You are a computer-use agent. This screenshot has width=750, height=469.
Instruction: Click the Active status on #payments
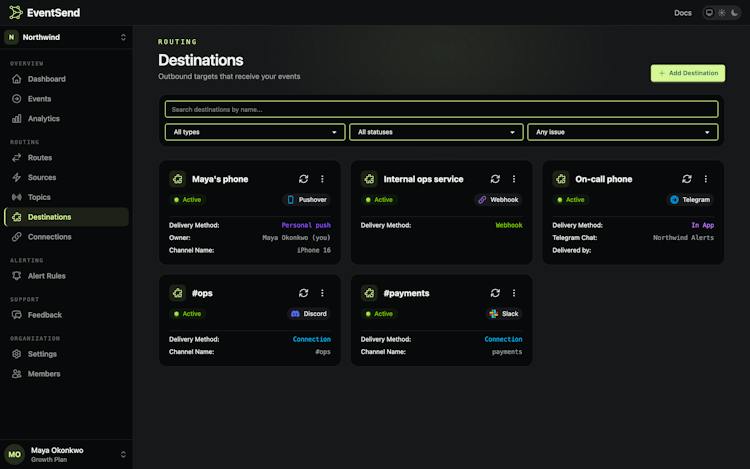pyautogui.click(x=379, y=314)
